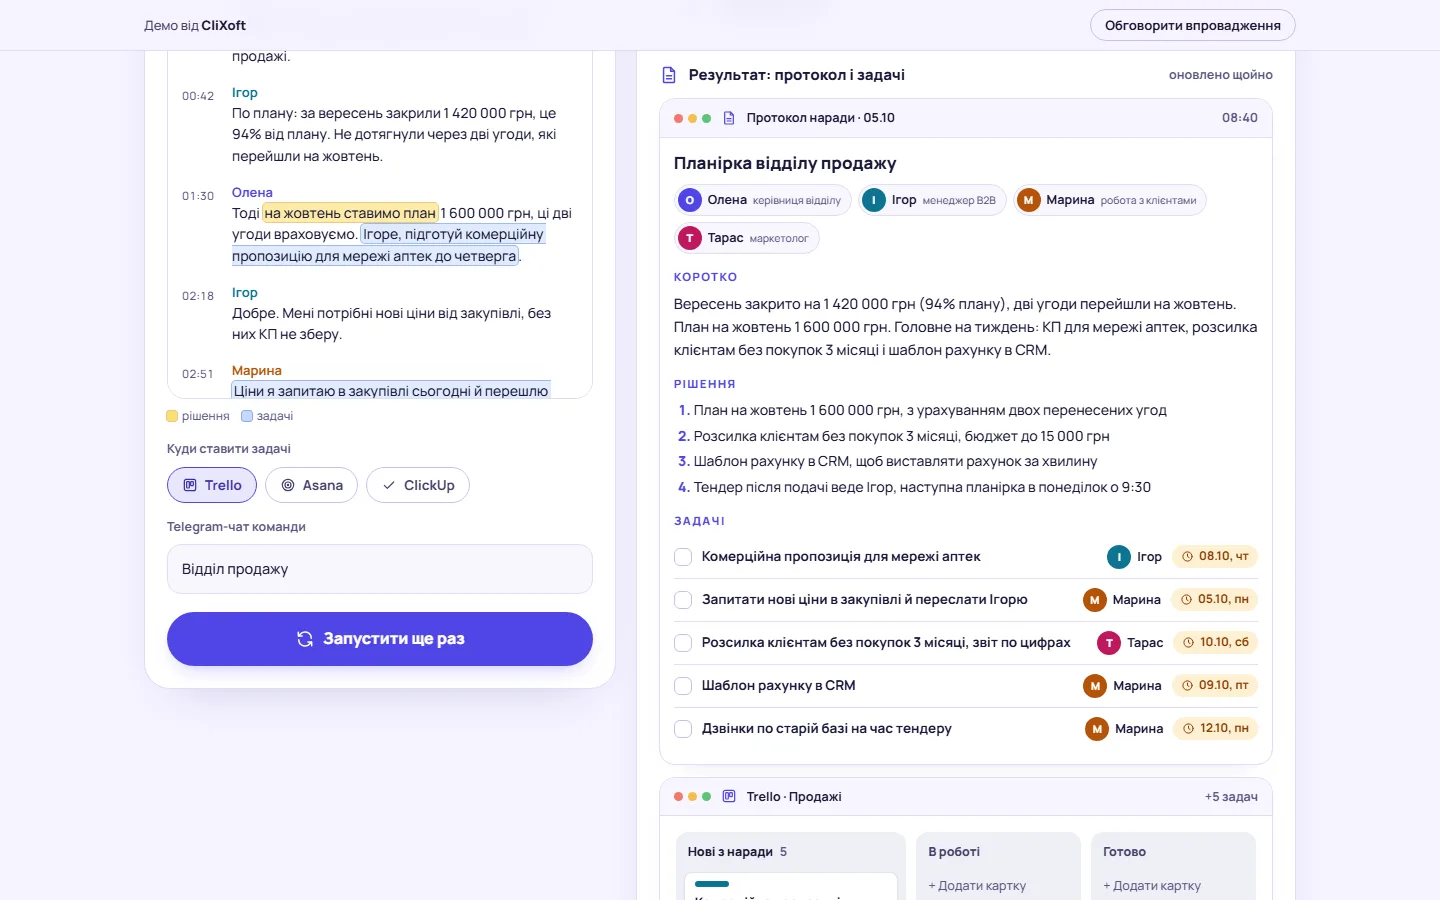Click the board icon before "Trello · Продажі"

pos(729,797)
